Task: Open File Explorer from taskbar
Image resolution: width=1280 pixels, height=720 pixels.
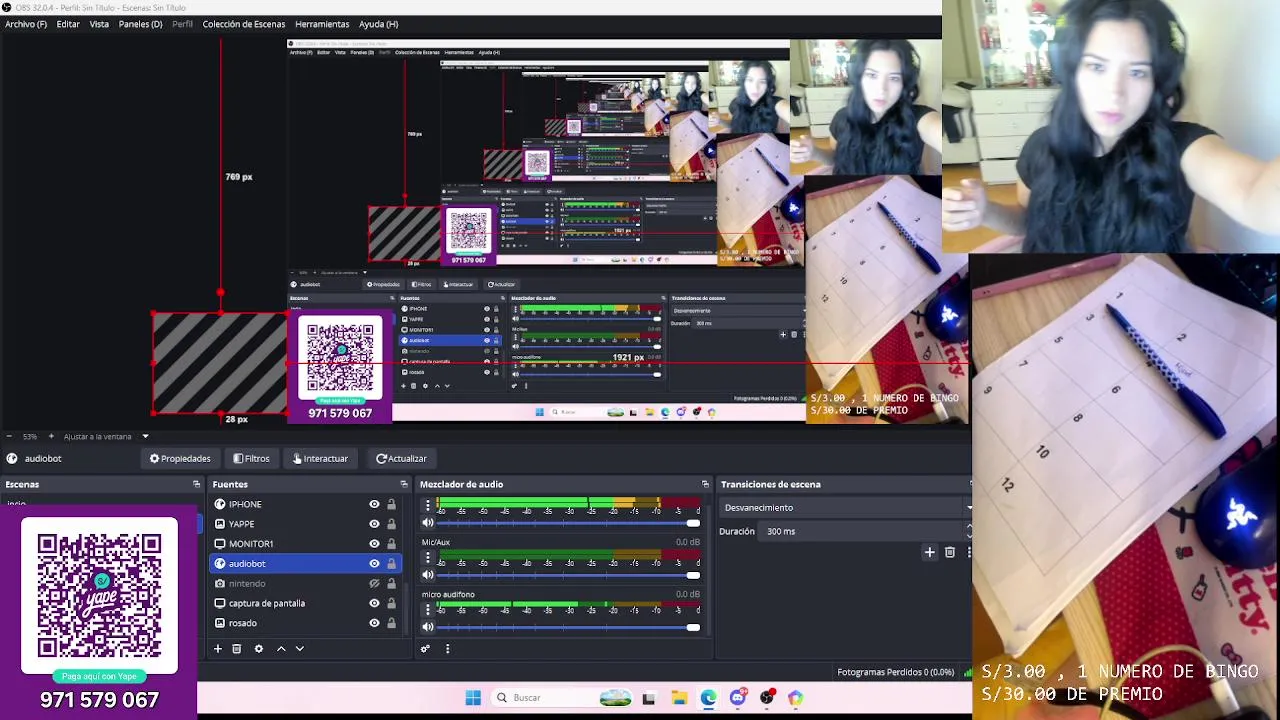Action: 679,698
